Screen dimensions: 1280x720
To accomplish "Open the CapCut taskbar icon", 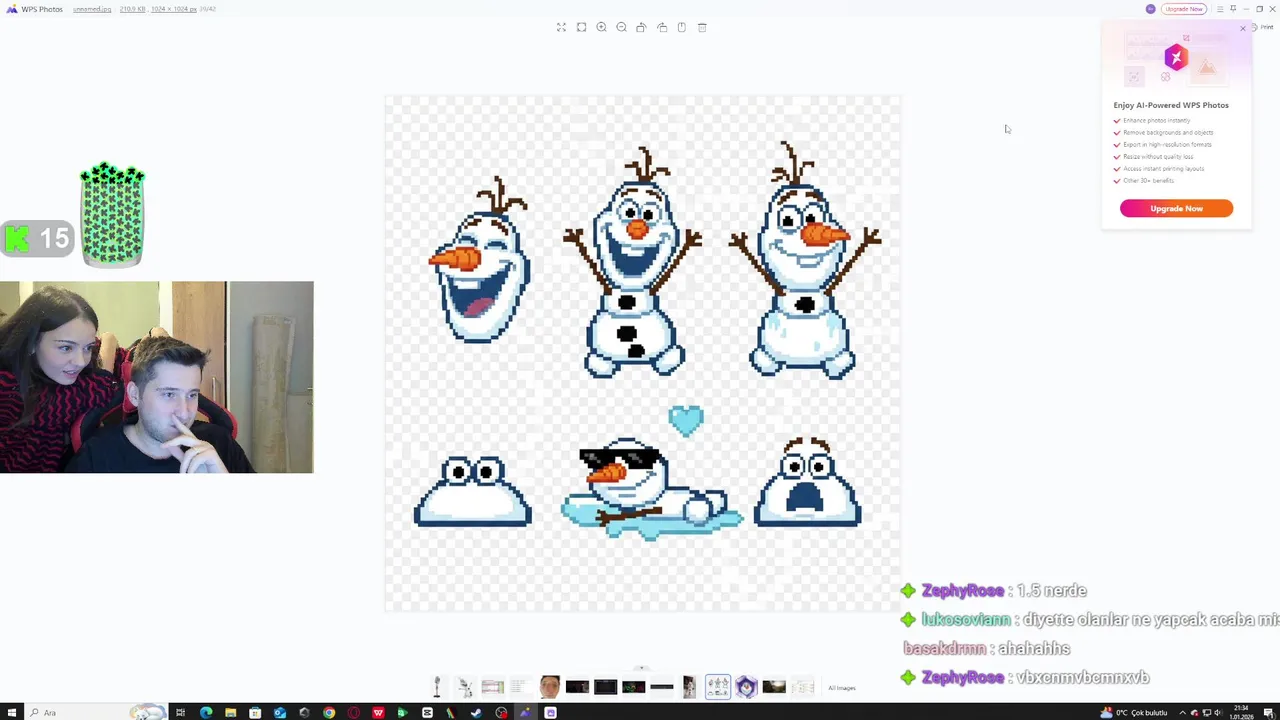I will point(427,713).
